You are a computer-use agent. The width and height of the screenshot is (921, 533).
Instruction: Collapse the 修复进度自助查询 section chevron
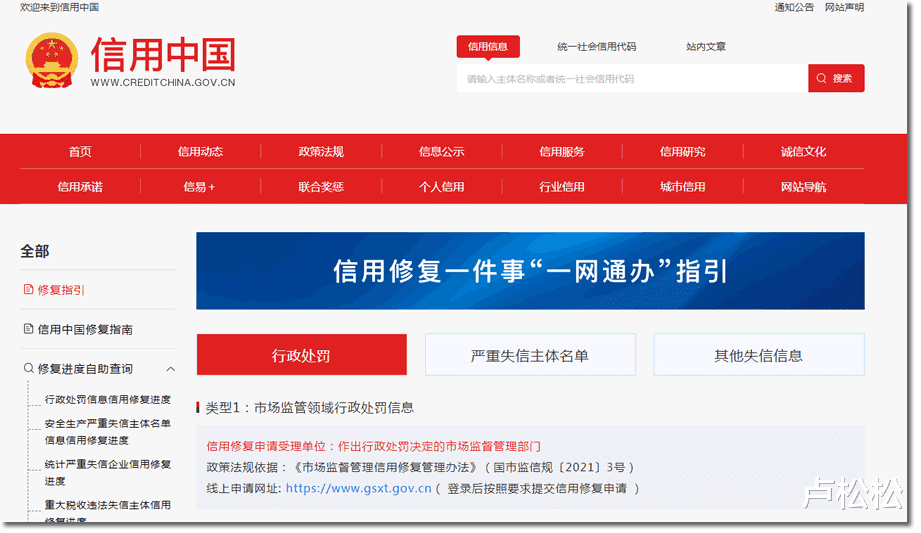(170, 369)
